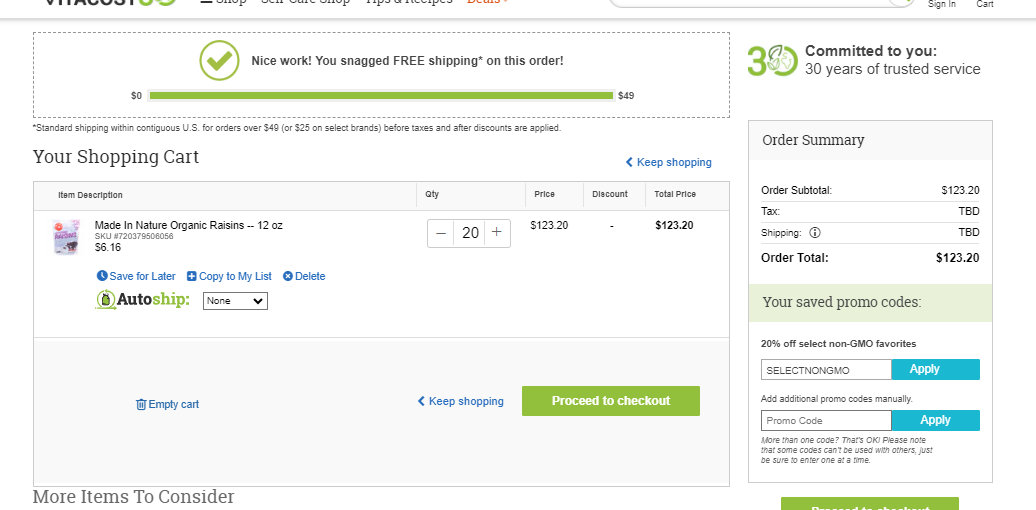Click the Delete x icon for raisins
The image size is (1036, 510).
(287, 276)
